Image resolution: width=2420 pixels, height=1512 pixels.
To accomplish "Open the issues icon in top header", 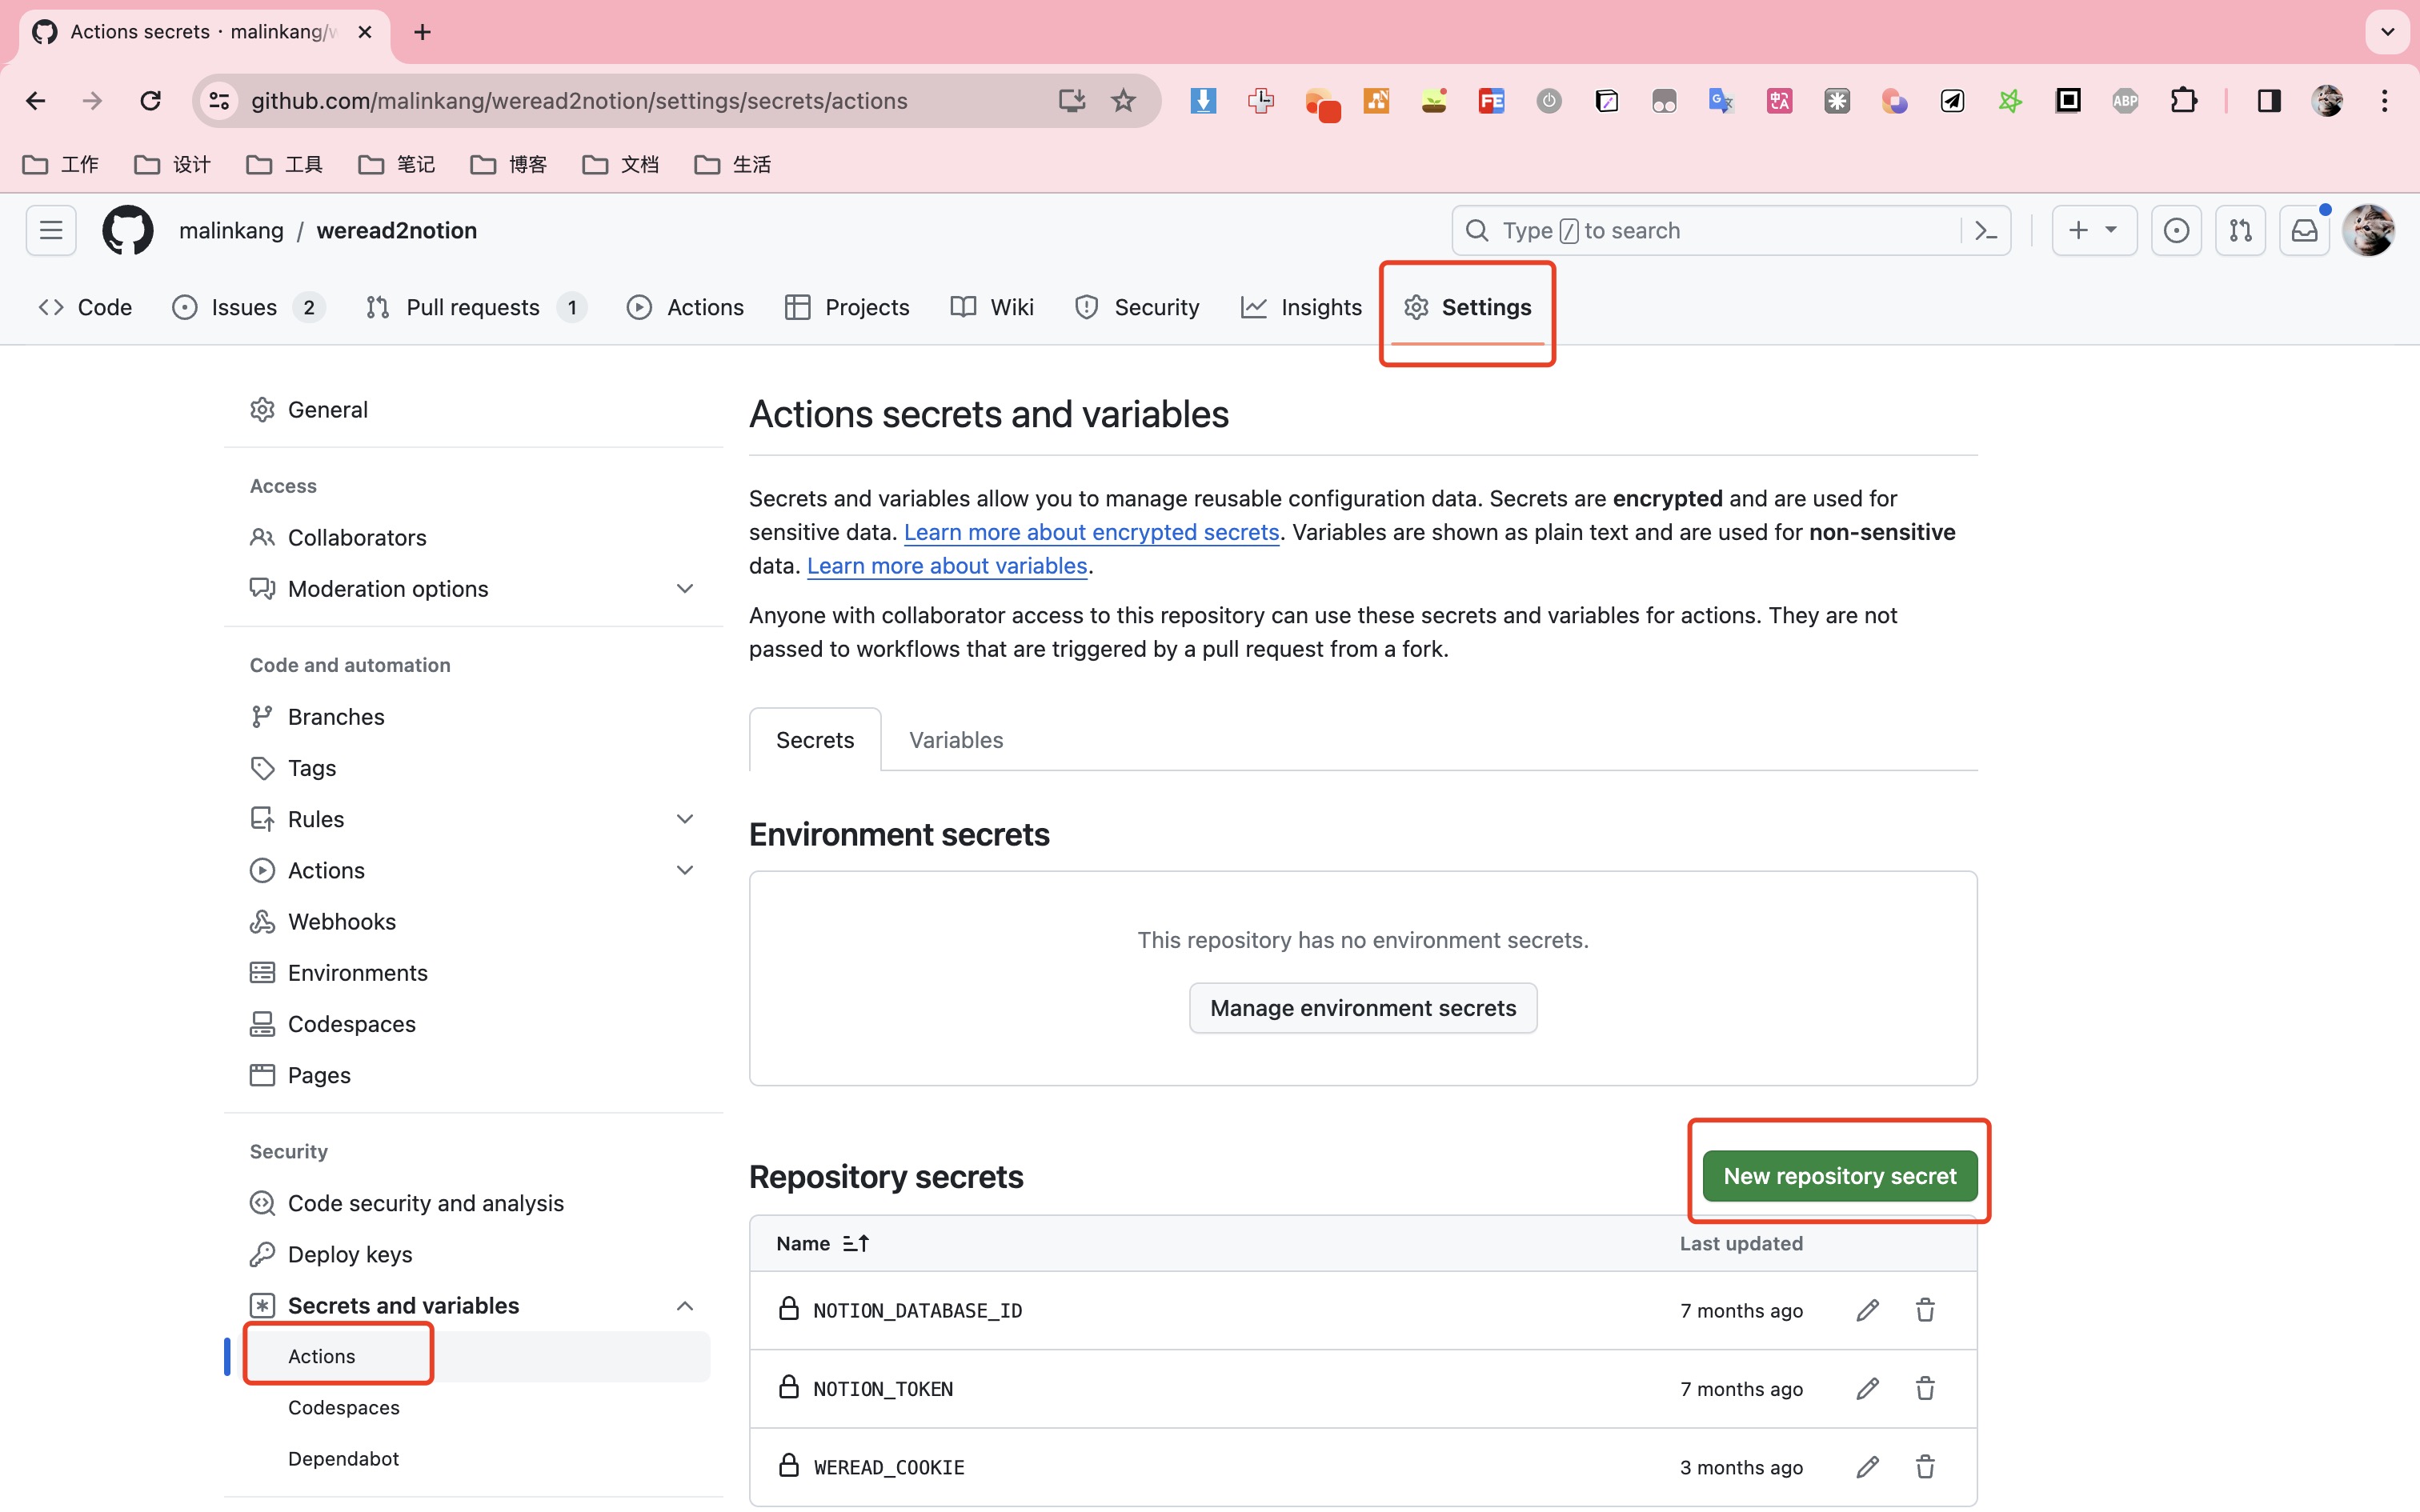I will 2176,230.
